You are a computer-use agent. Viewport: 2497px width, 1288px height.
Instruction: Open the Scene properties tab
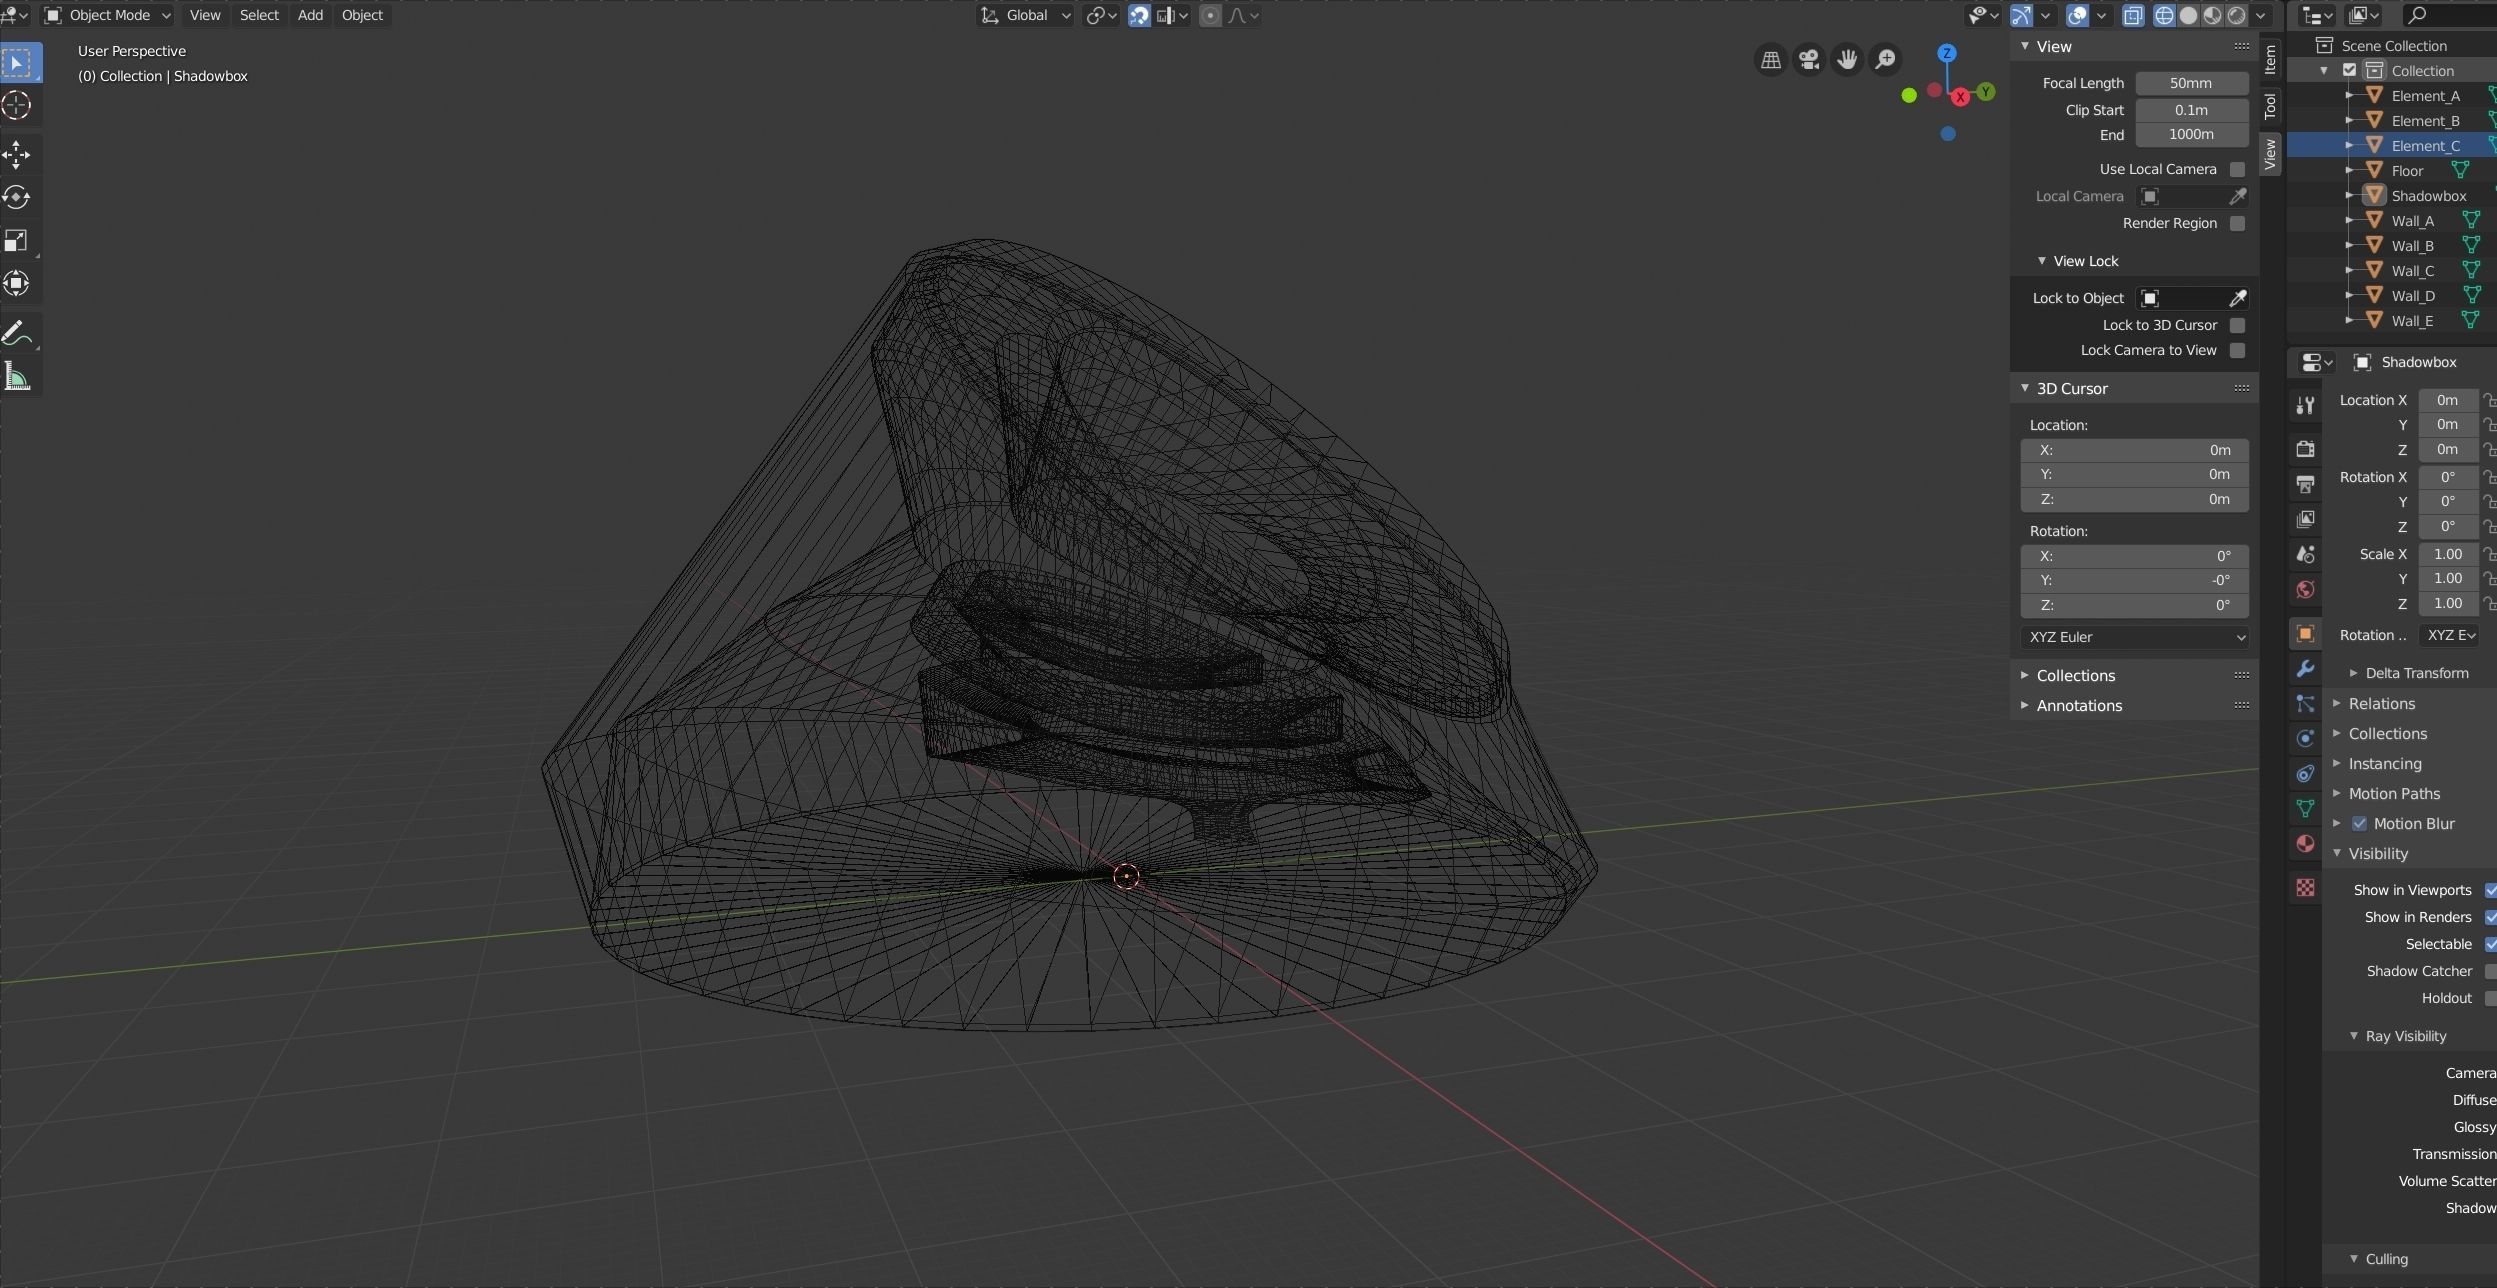(2305, 554)
